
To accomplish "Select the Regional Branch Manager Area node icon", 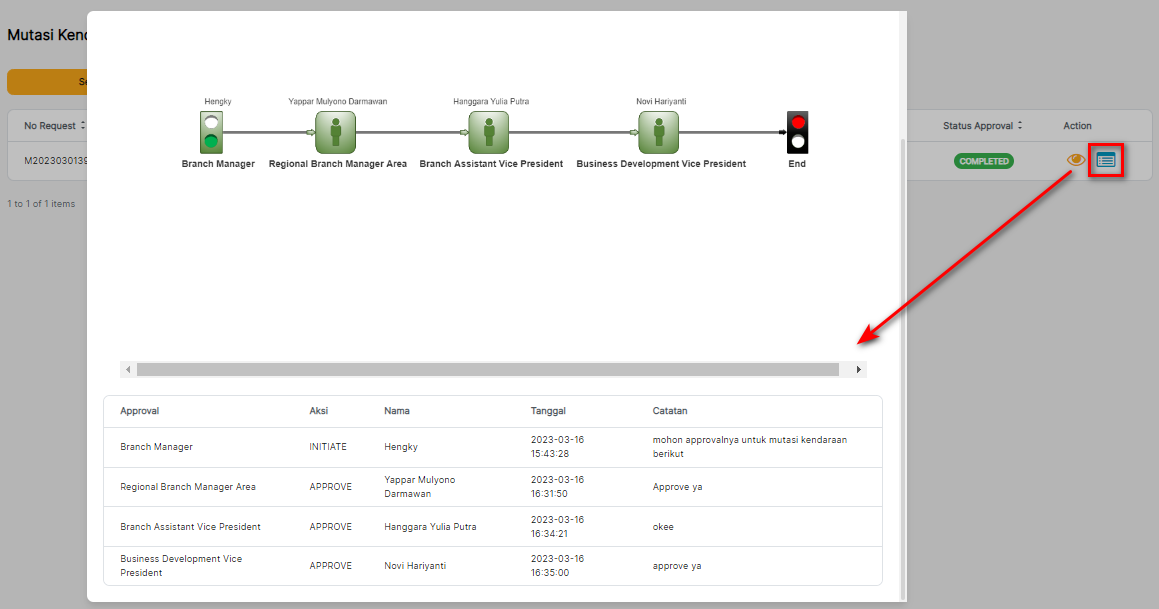I will coord(336,132).
